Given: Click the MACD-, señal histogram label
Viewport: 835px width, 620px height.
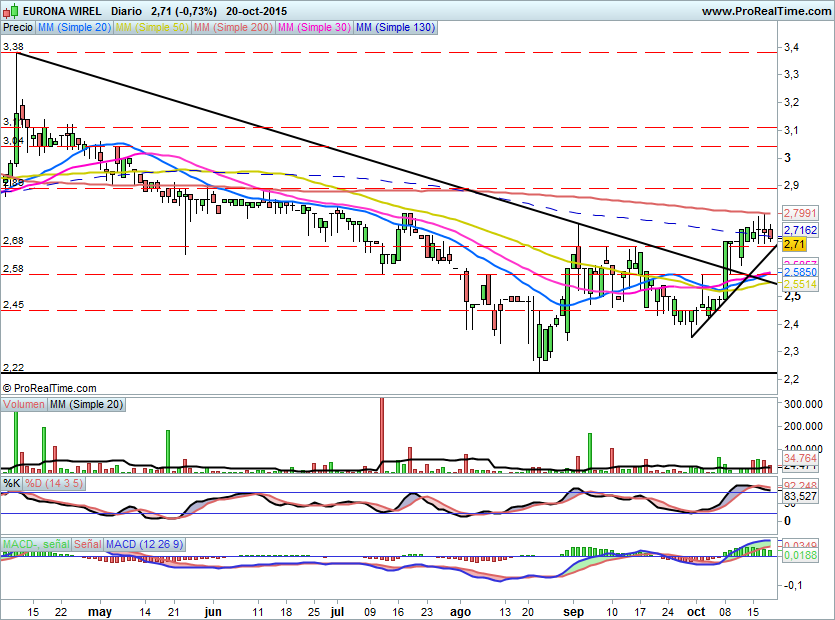Looking at the screenshot, I should [36, 544].
